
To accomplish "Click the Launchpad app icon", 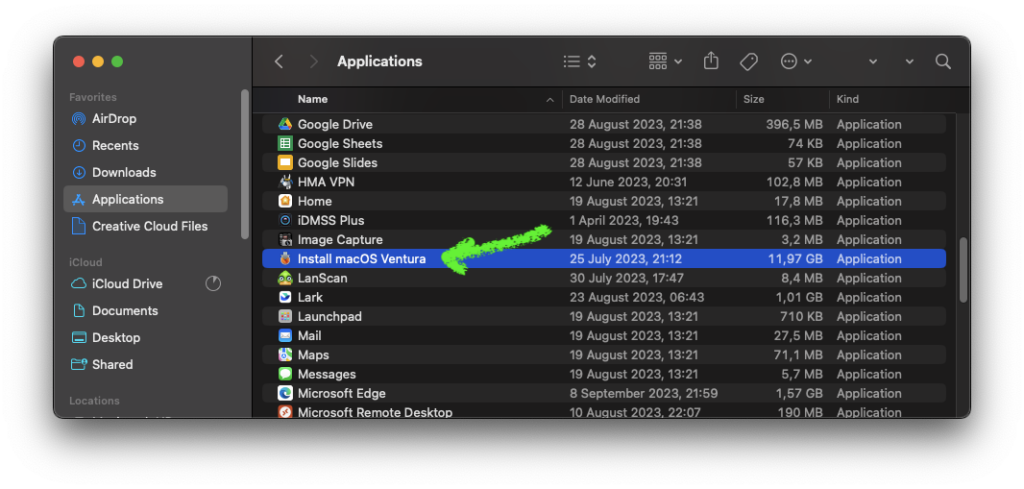I will point(285,317).
